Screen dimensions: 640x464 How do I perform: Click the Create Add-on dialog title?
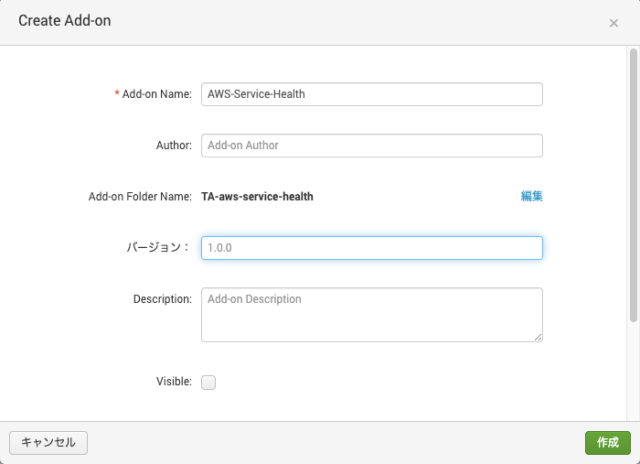coord(64,21)
